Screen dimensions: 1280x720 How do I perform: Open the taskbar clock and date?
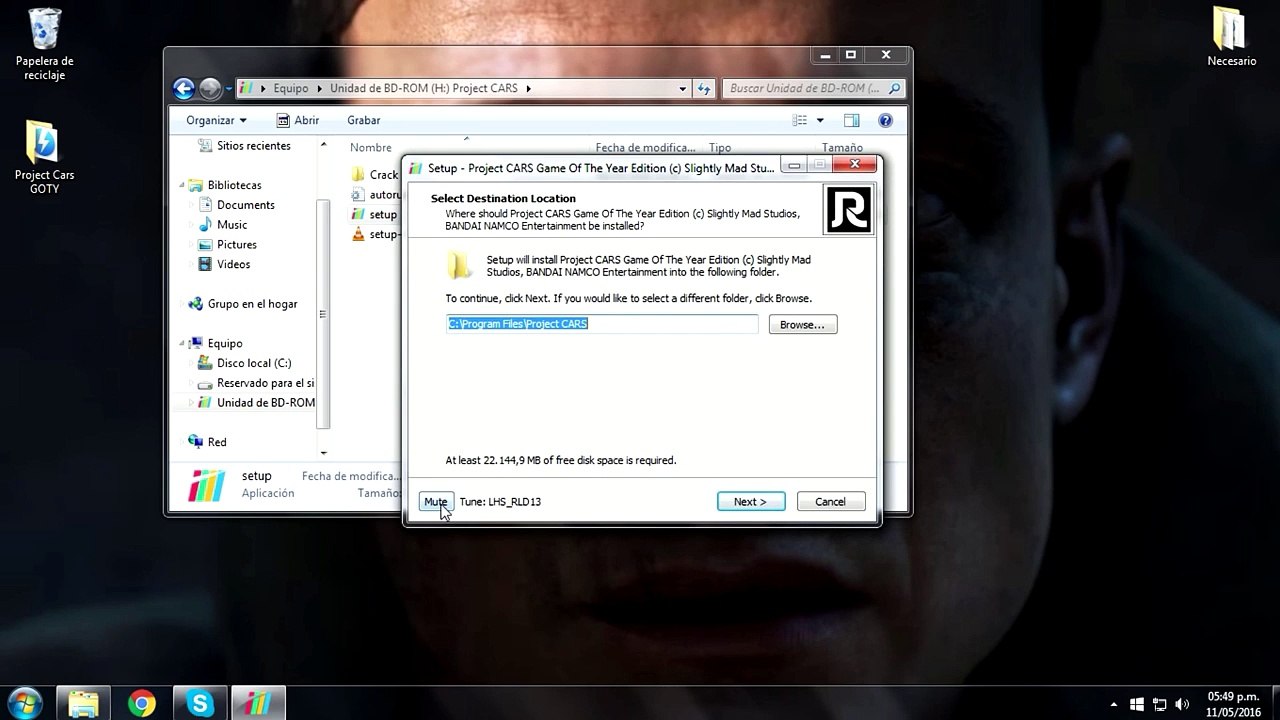coord(1233,704)
